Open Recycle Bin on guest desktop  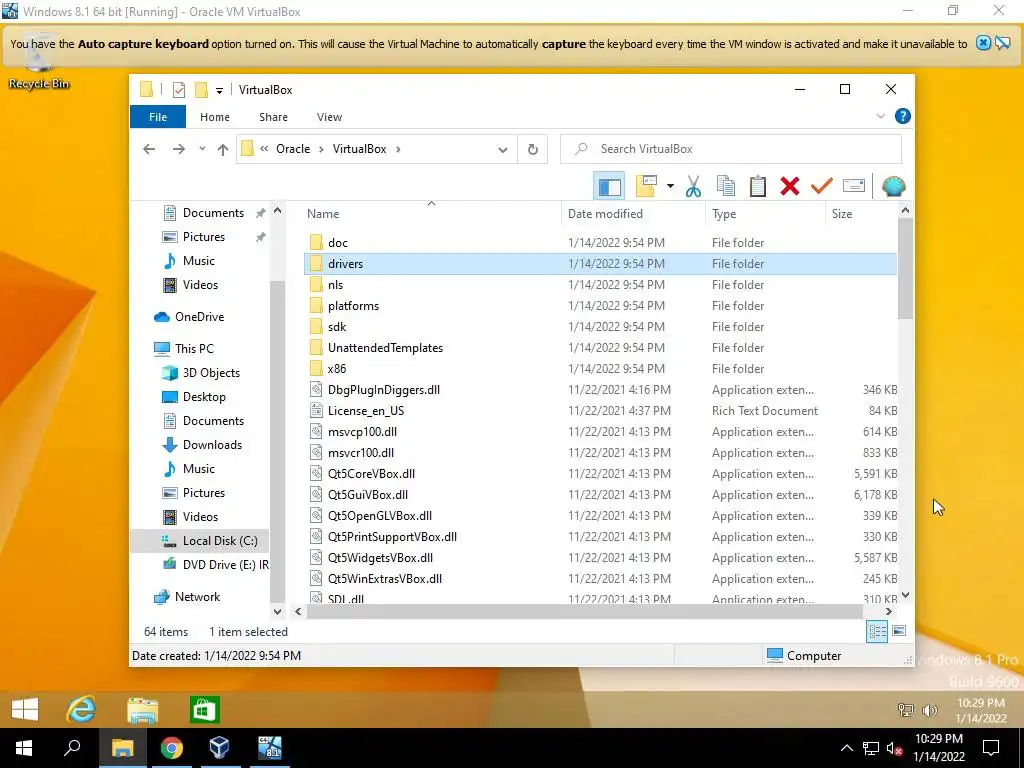click(39, 64)
